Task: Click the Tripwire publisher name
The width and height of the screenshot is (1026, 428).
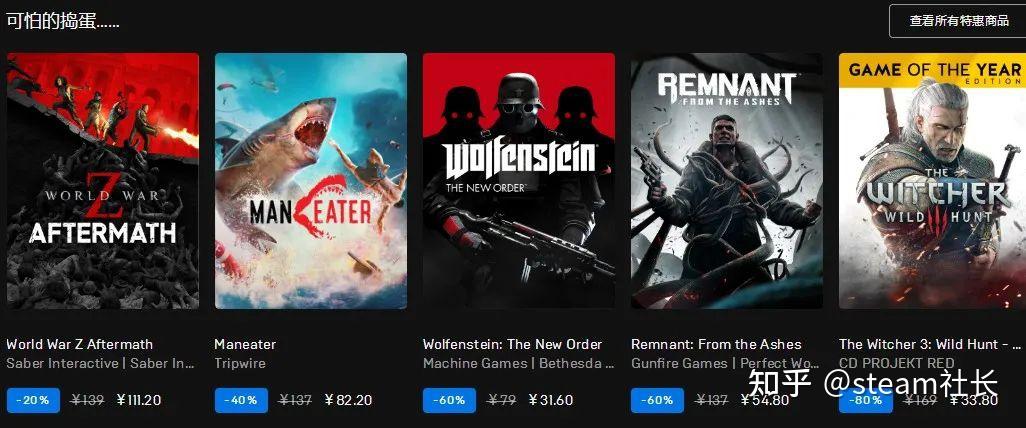Action: [x=240, y=363]
